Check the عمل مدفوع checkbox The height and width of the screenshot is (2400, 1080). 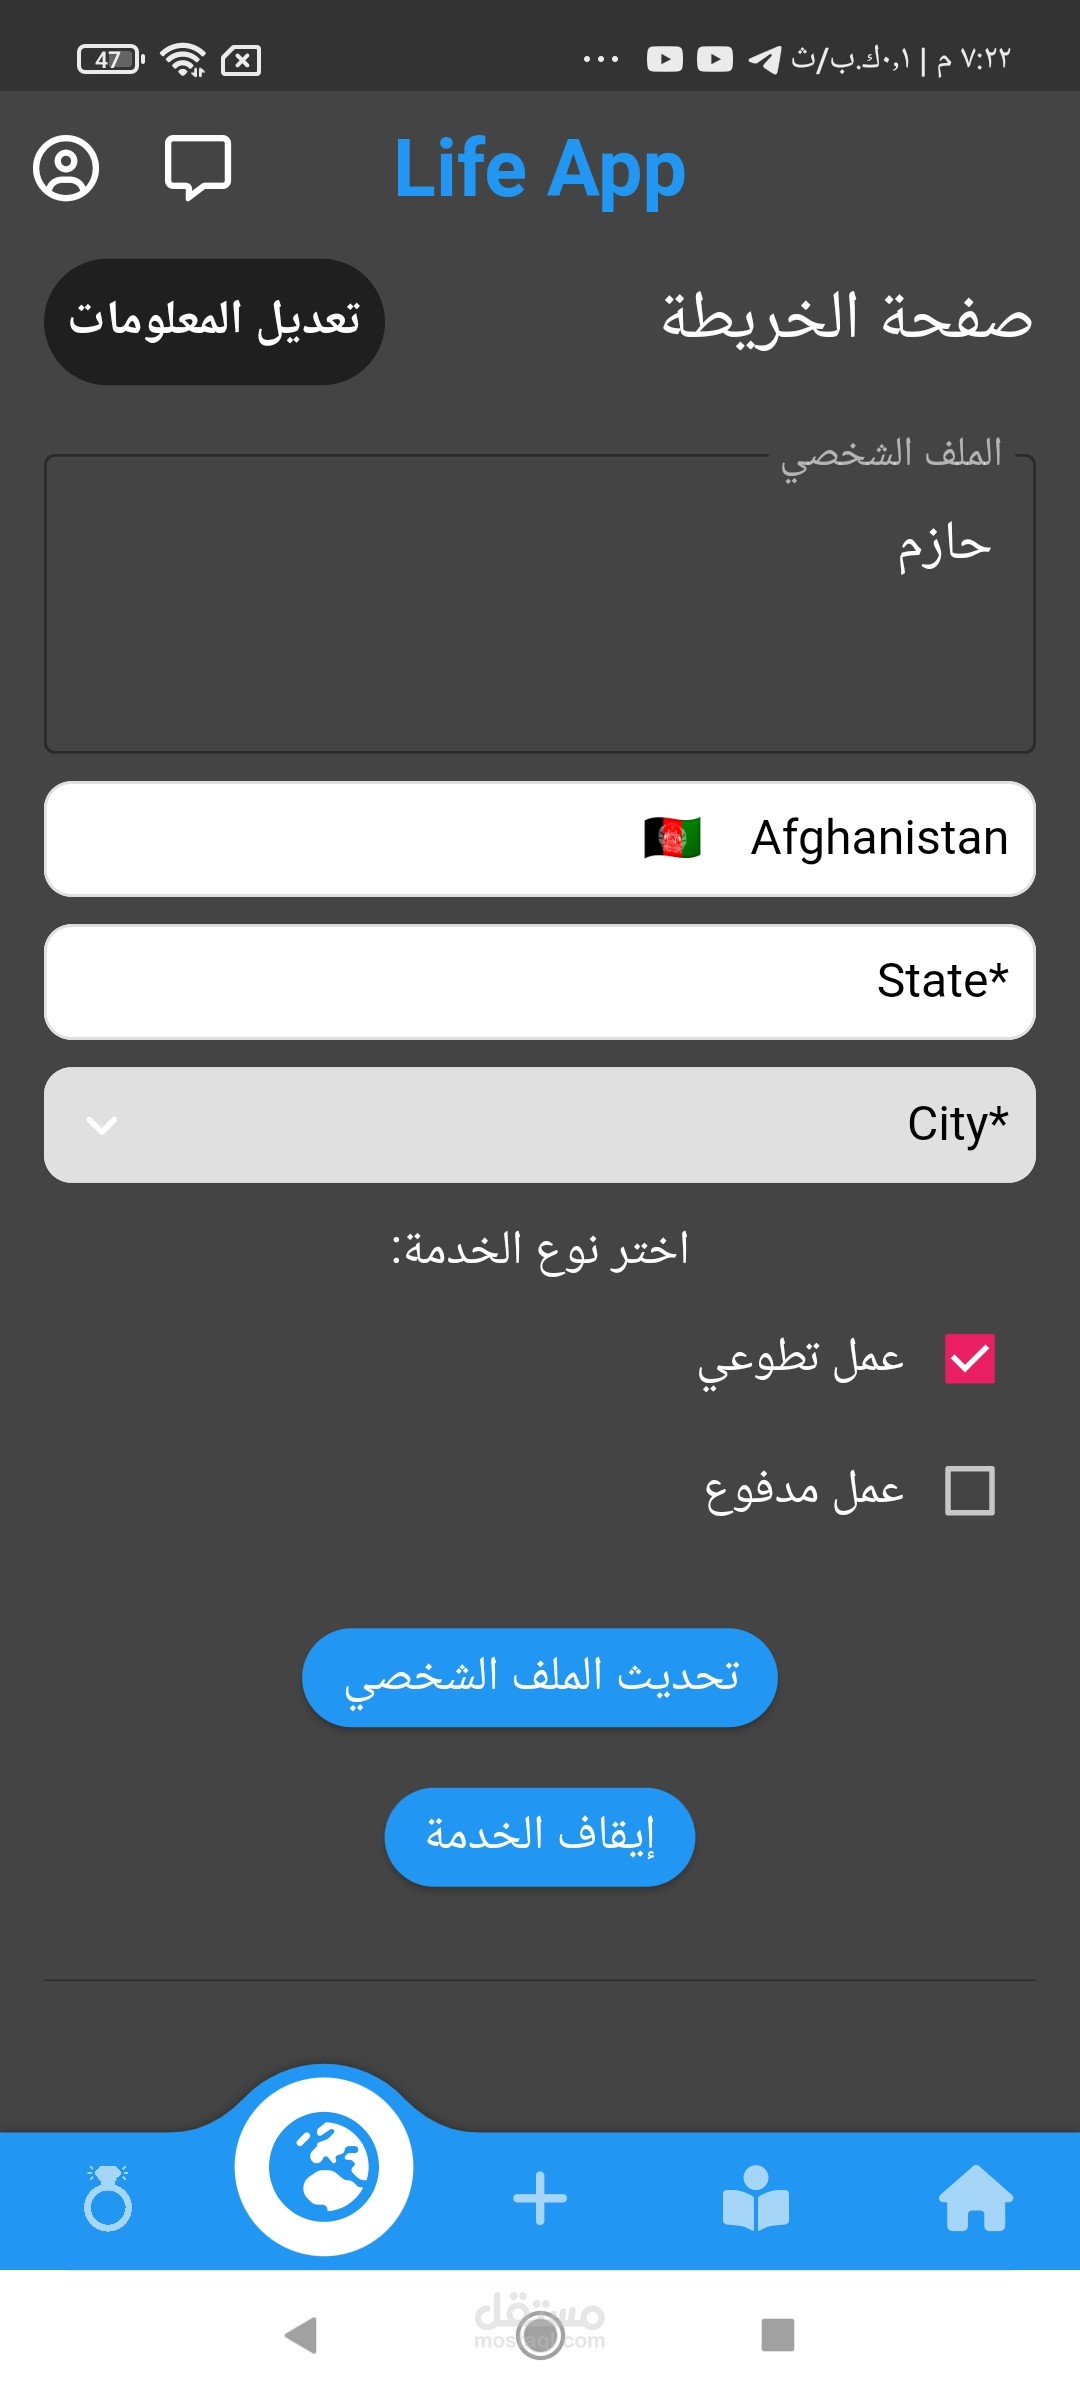(x=969, y=1491)
